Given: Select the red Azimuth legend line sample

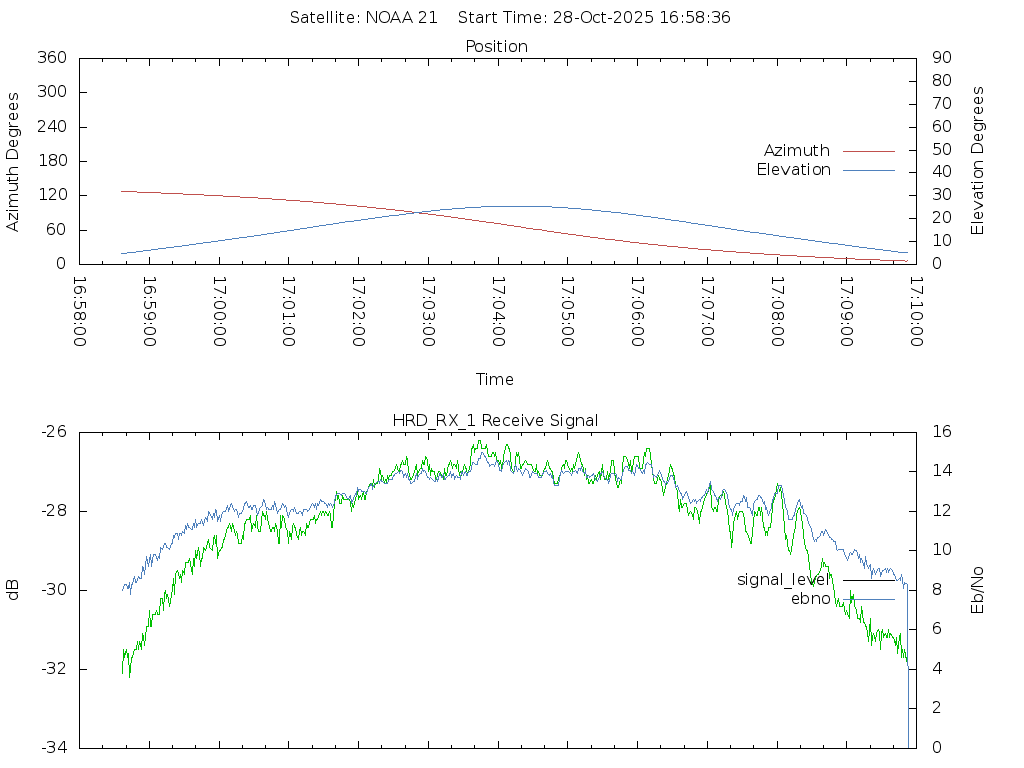Looking at the screenshot, I should 868,151.
